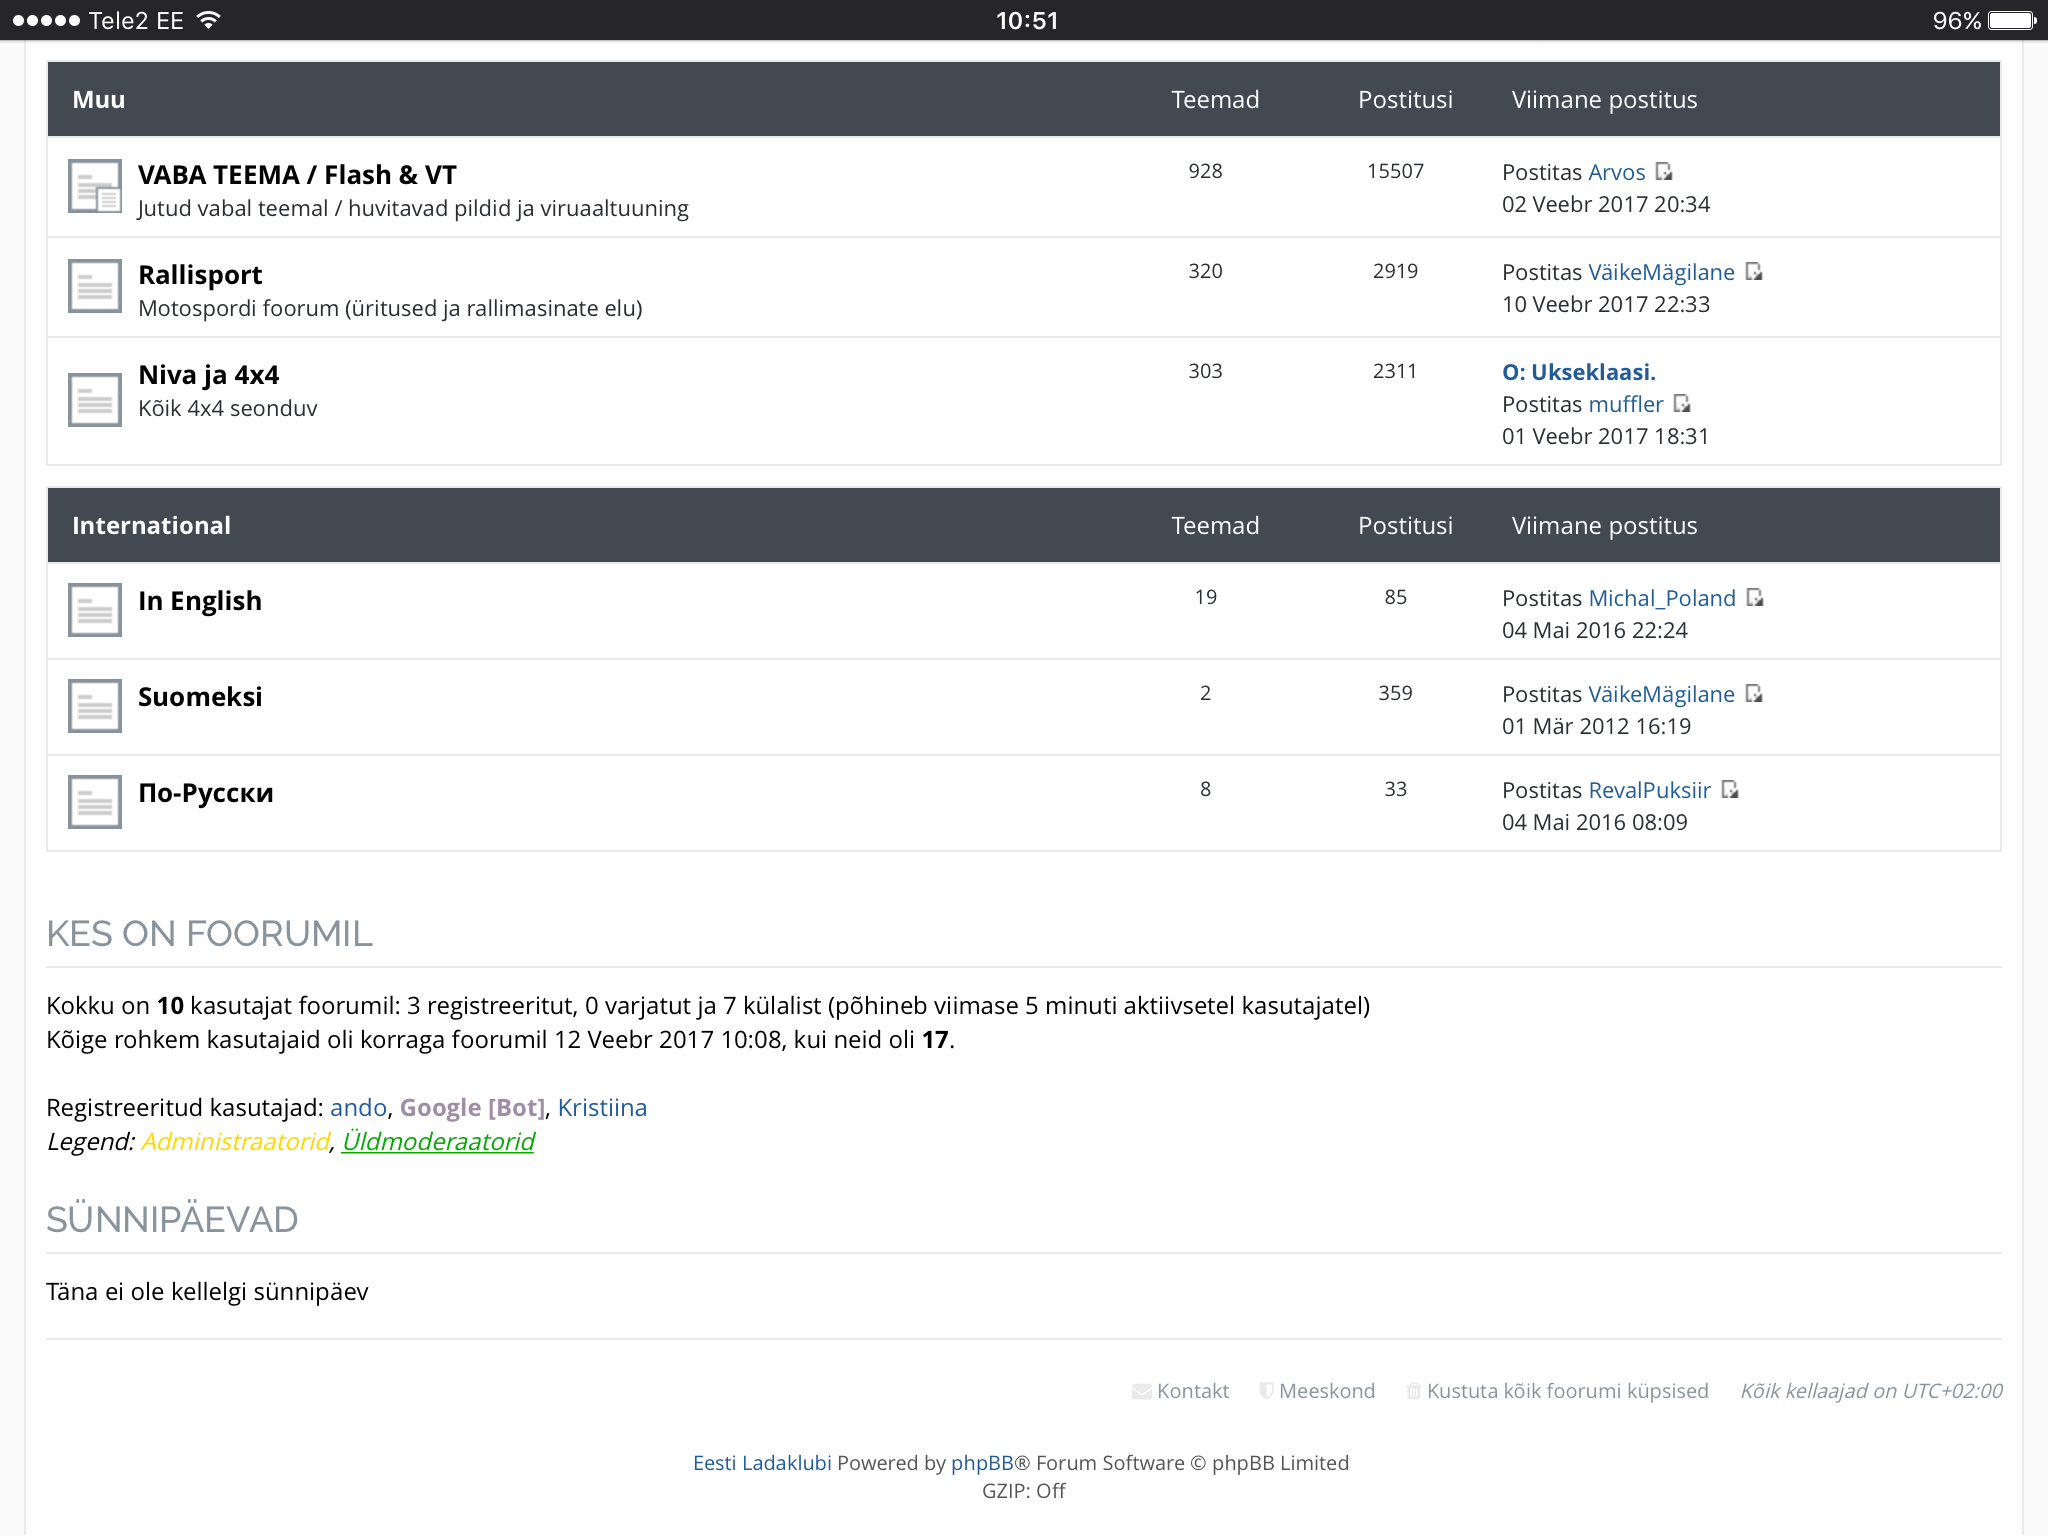Click the In English forum icon
The image size is (2048, 1536).
[95, 610]
